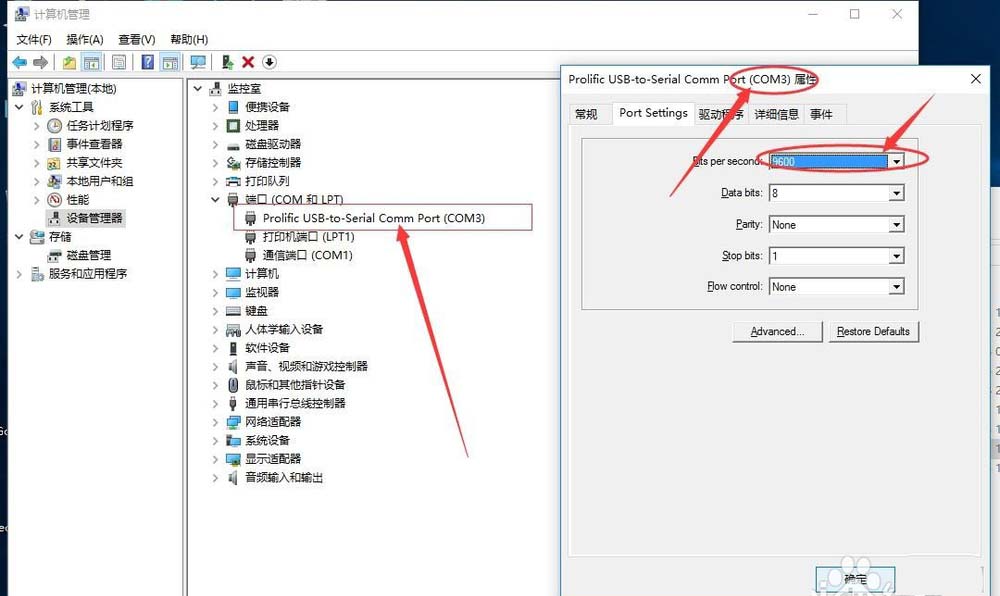Viewport: 1000px width, 596px height.
Task: Click the 音频输入和输出 speaker icon
Action: pos(233,477)
